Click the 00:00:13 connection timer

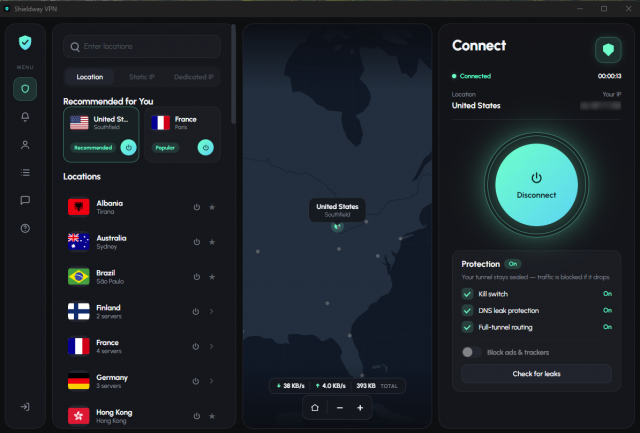coord(609,76)
